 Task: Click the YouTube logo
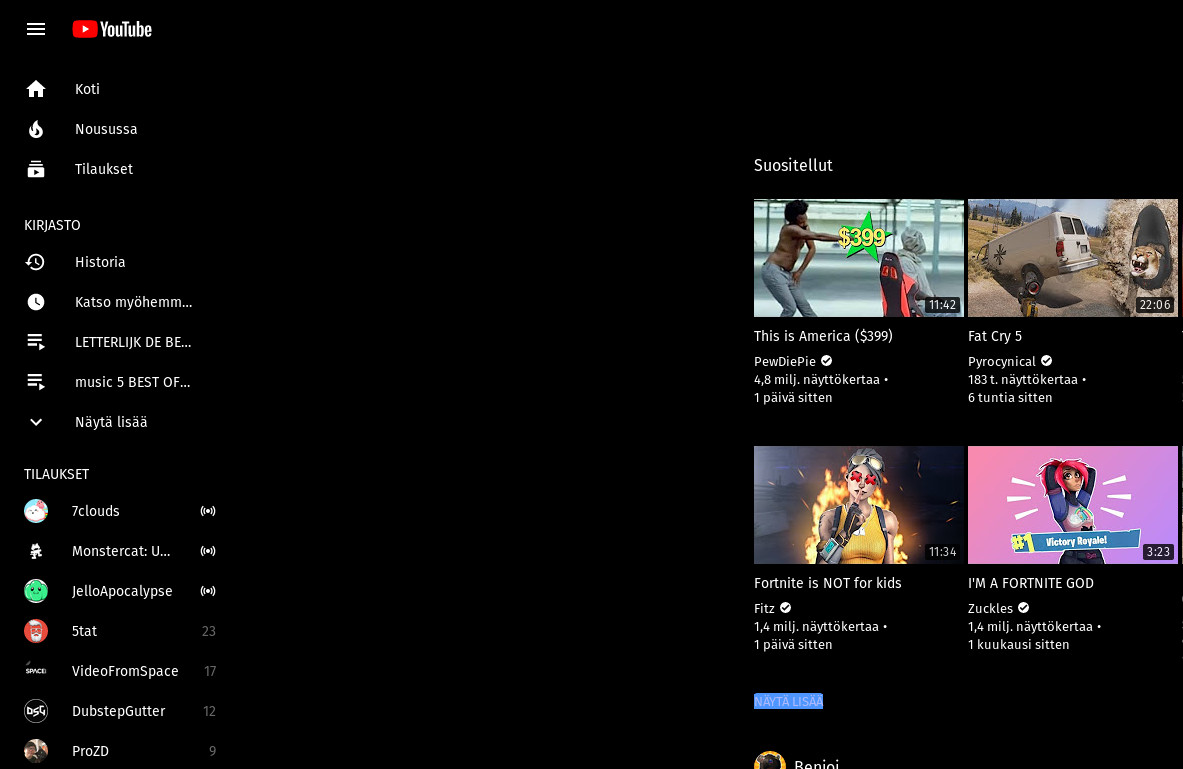pyautogui.click(x=112, y=29)
